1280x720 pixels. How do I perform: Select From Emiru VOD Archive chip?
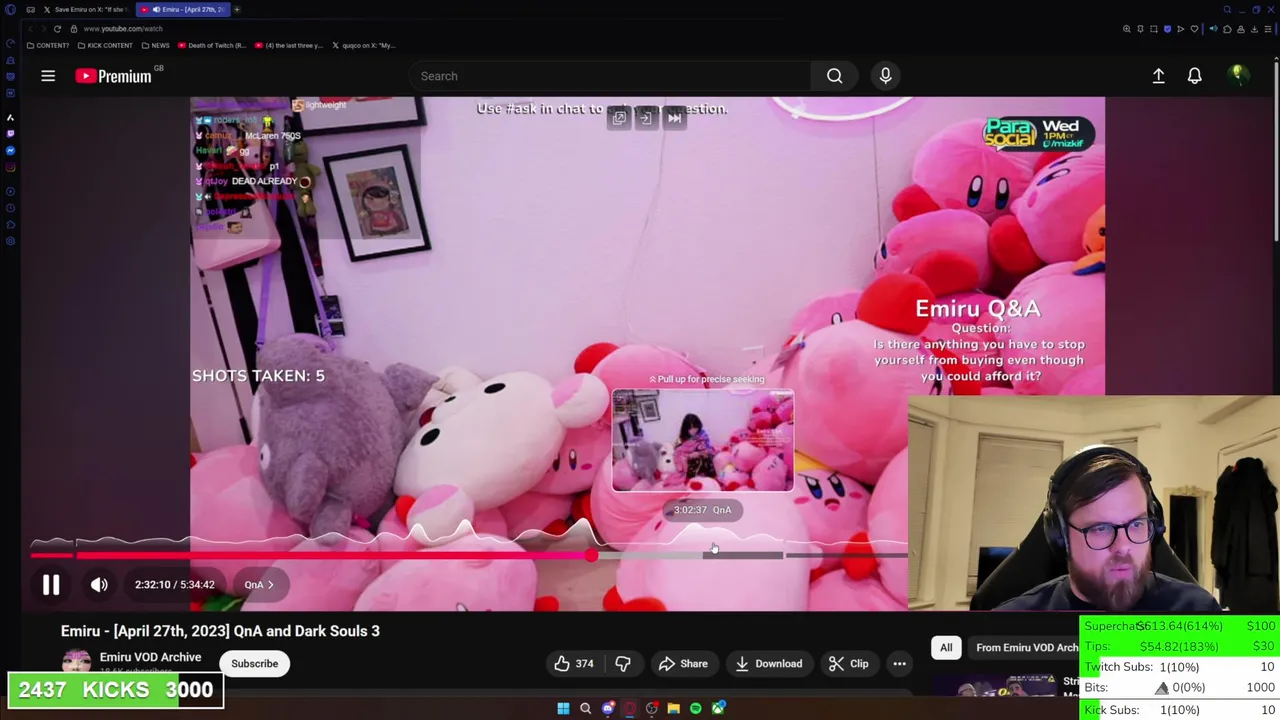[x=1026, y=648]
